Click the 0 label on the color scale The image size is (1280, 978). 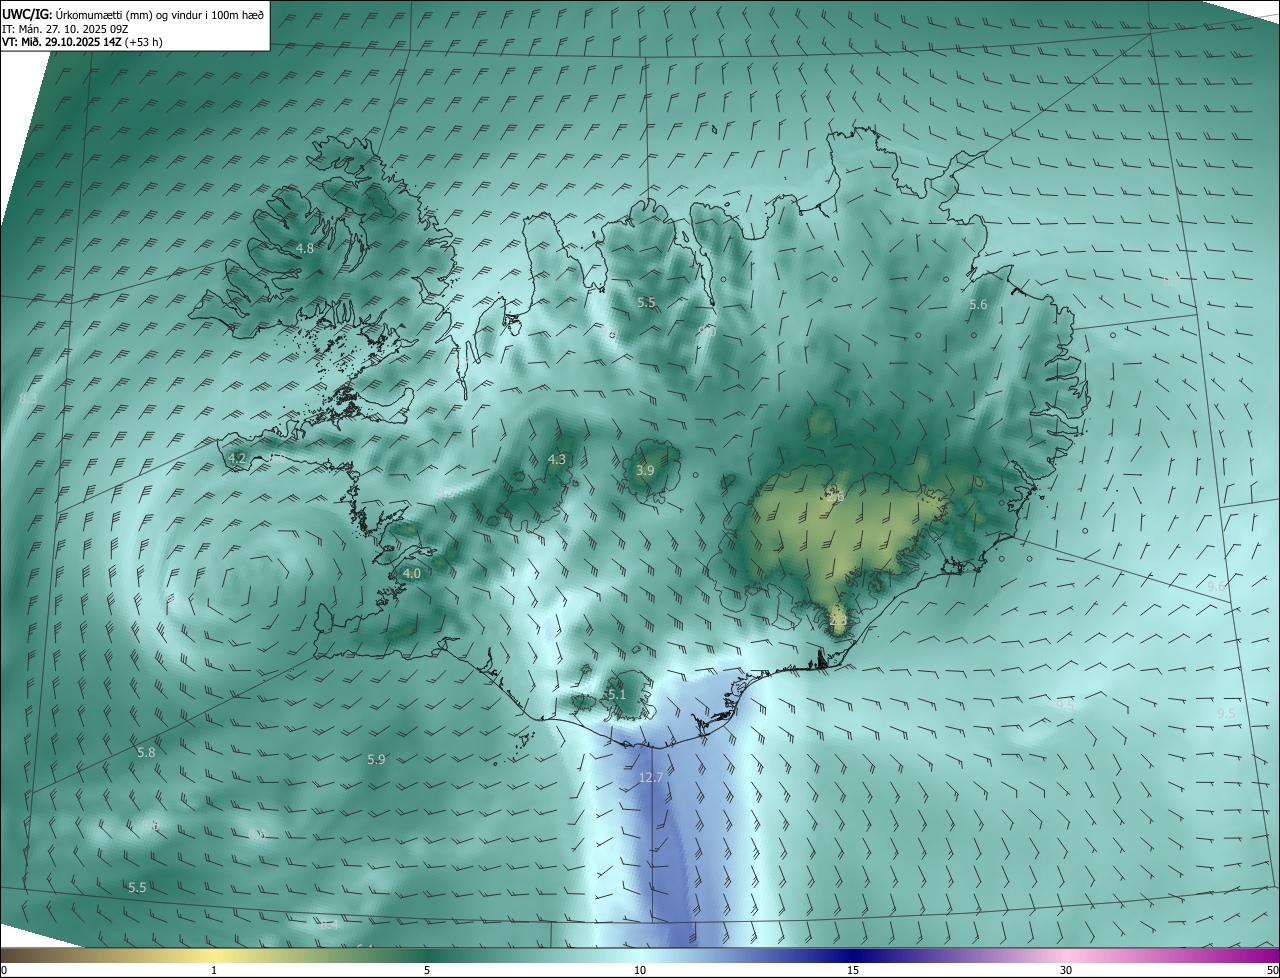coord(4,971)
